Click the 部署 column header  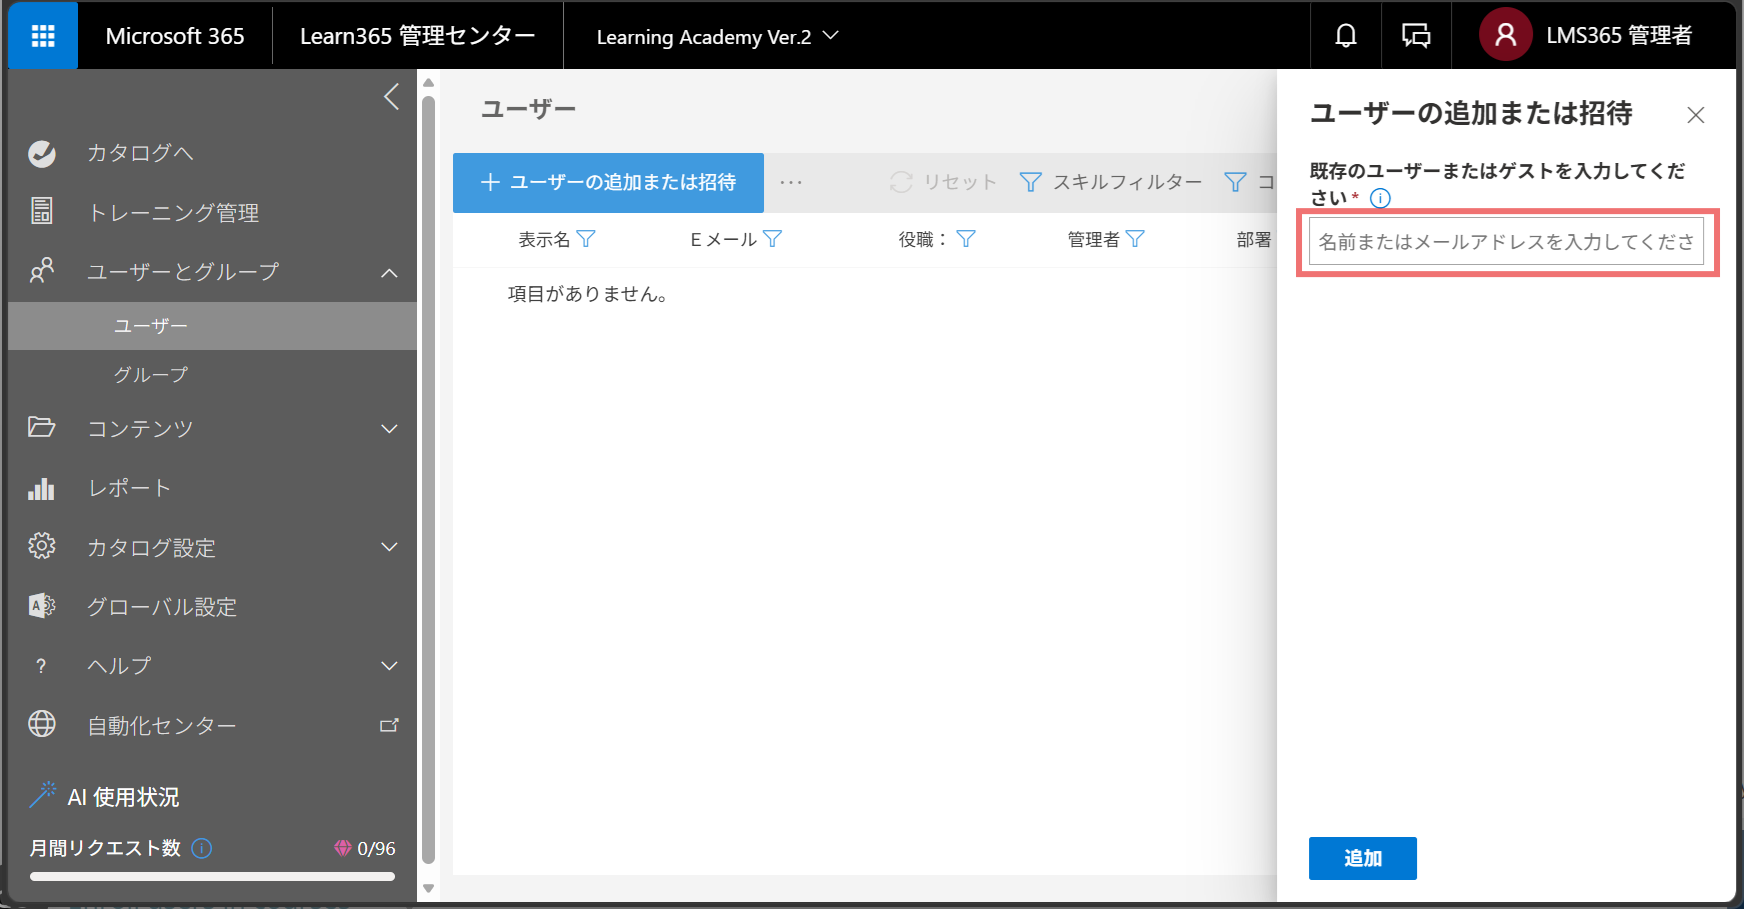pos(1254,240)
